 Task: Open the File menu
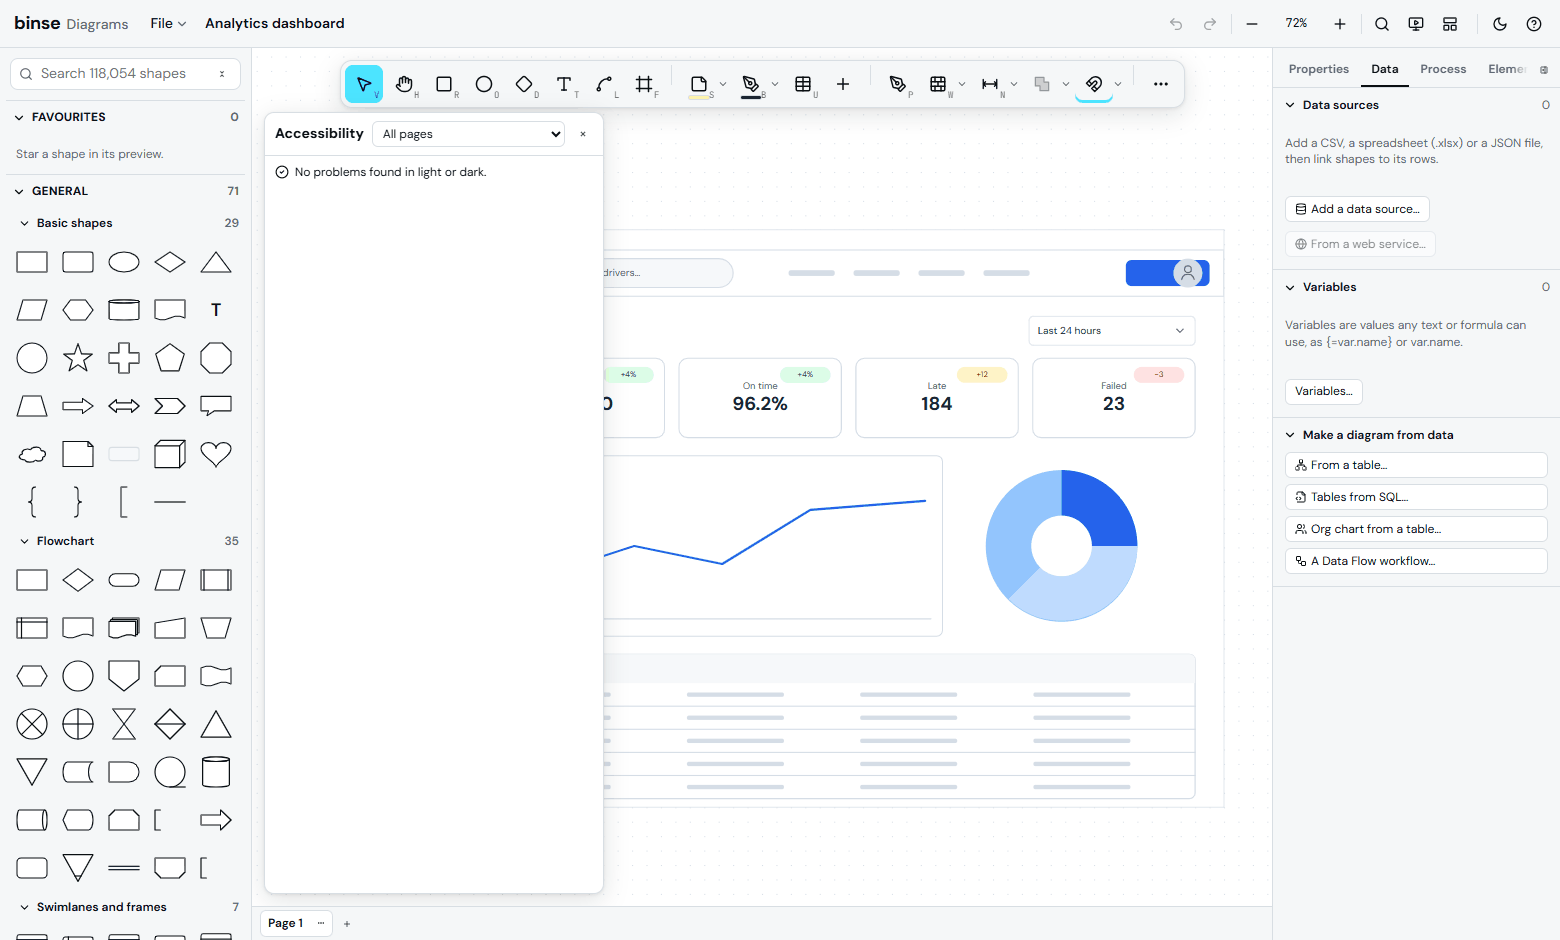(x=168, y=23)
